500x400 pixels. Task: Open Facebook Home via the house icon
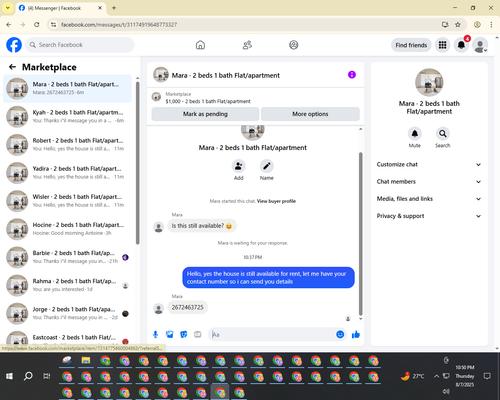[200, 45]
